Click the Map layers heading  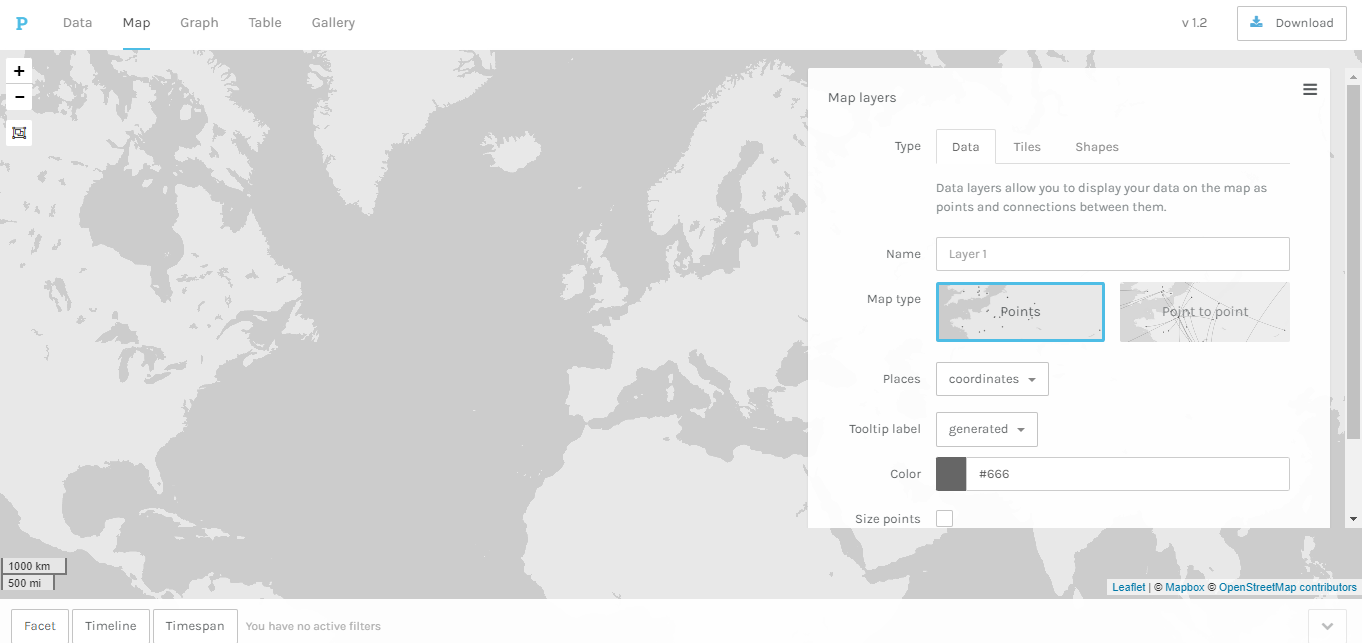point(862,98)
